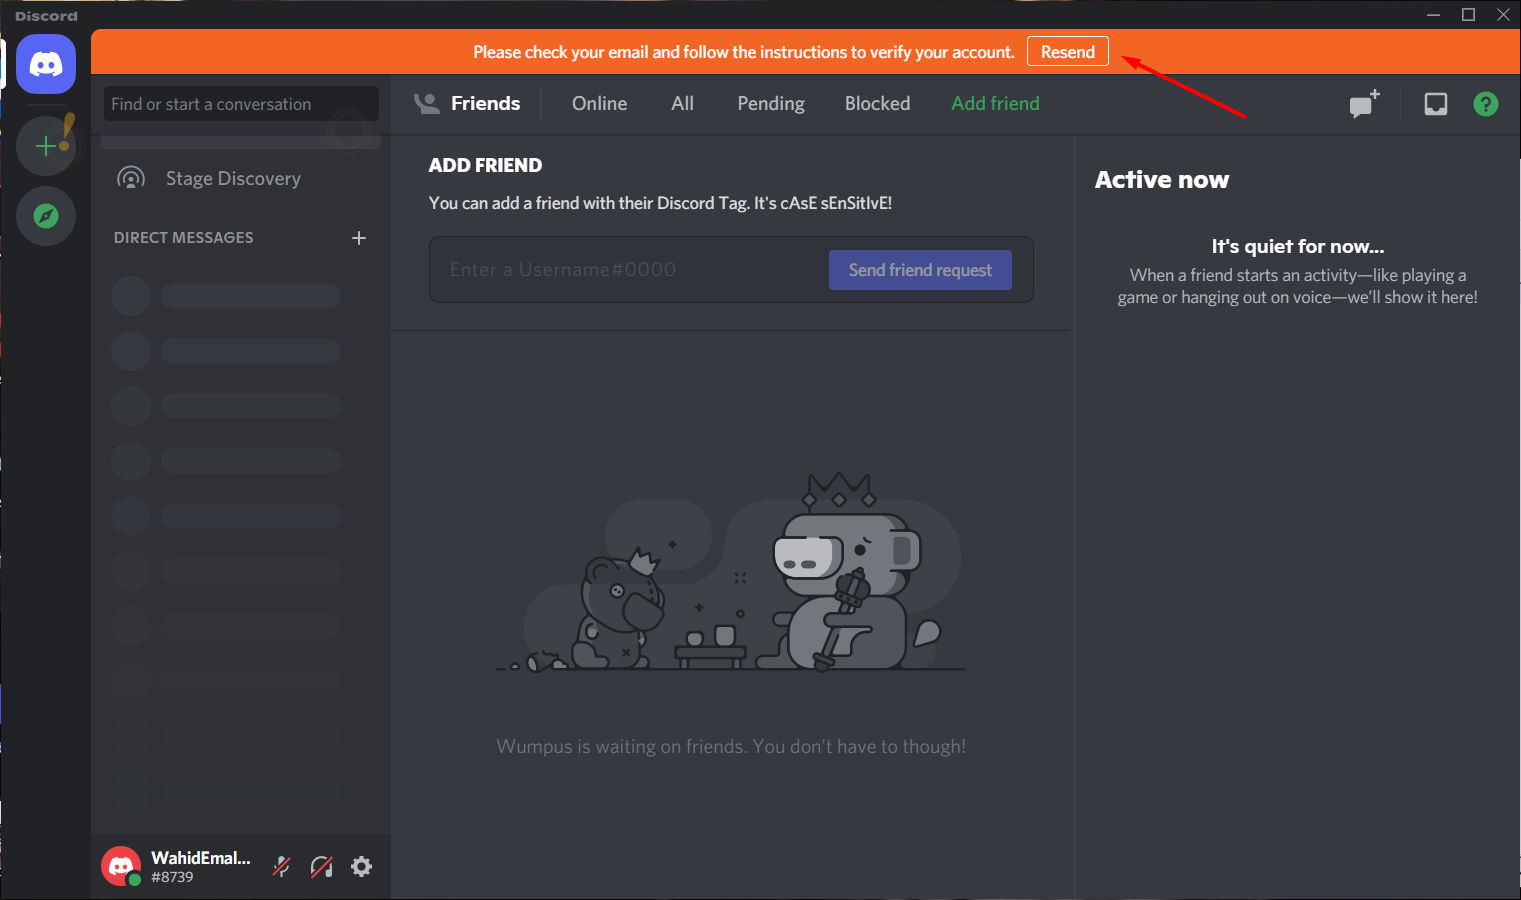Screen dimensions: 1521x900
Task: Create a DM with the plus next to Direct Messages
Action: tap(359, 238)
